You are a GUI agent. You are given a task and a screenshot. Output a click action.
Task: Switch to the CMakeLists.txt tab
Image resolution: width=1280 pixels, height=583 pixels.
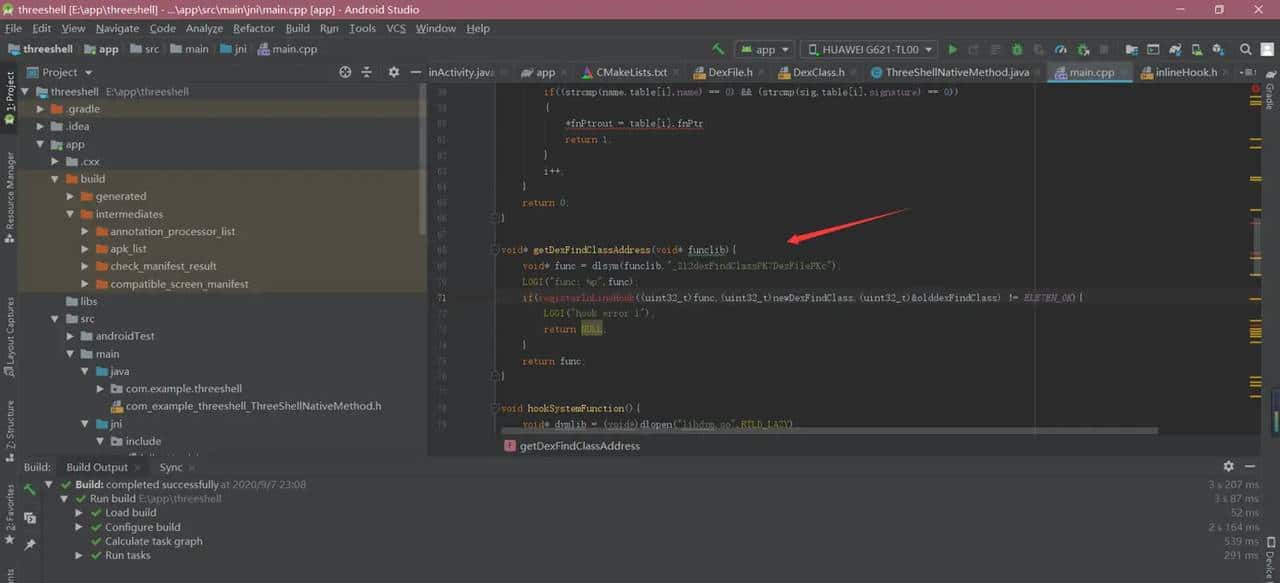click(x=630, y=72)
